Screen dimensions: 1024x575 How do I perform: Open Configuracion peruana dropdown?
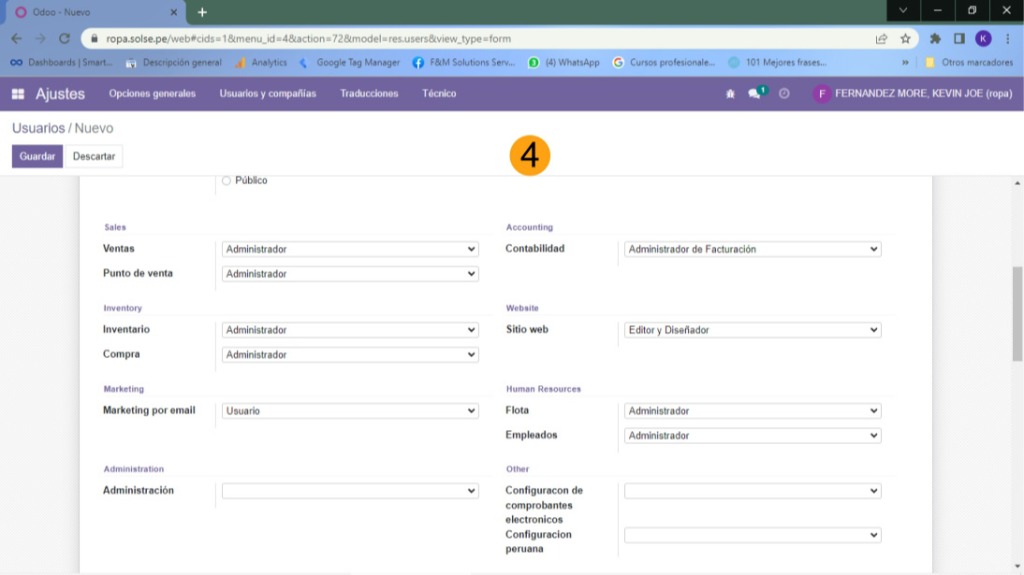[752, 535]
